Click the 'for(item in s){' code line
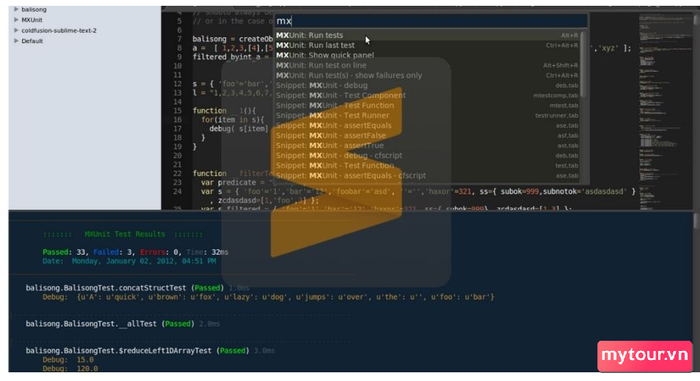The height and width of the screenshot is (381, 700). (x=233, y=120)
